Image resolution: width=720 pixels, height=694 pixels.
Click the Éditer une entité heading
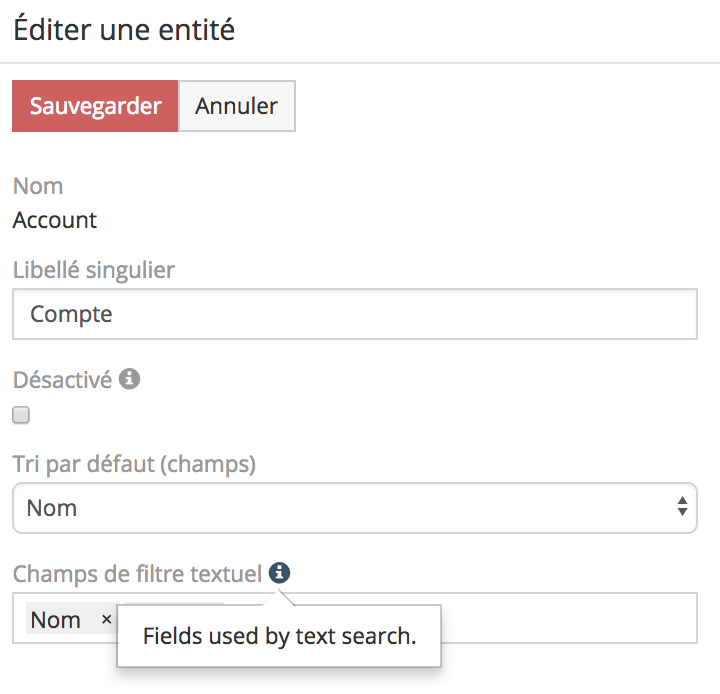point(124,30)
